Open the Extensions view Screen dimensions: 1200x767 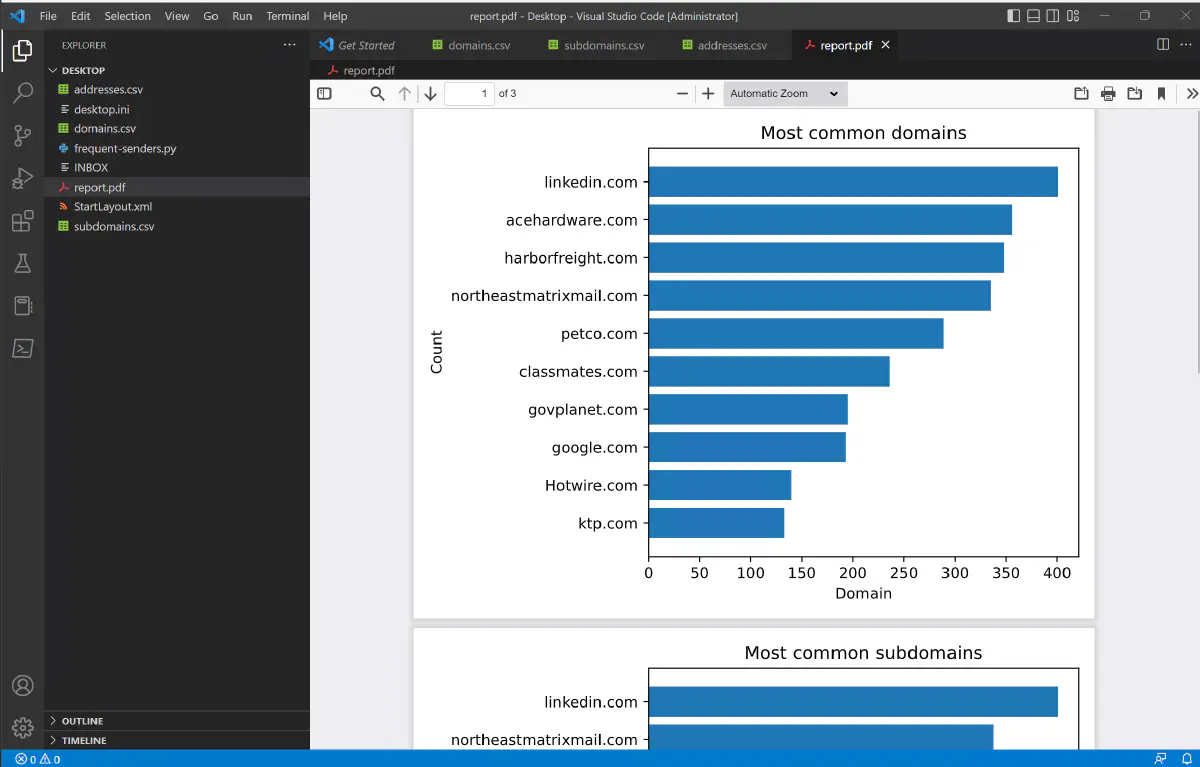pos(22,221)
